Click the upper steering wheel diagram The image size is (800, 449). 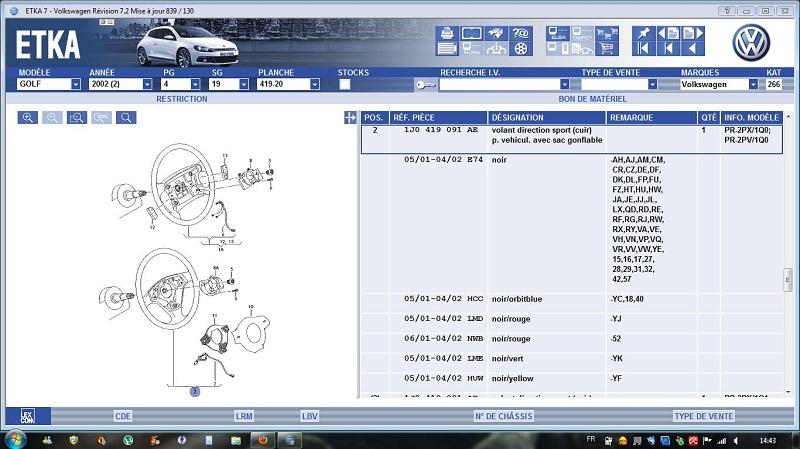[185, 185]
